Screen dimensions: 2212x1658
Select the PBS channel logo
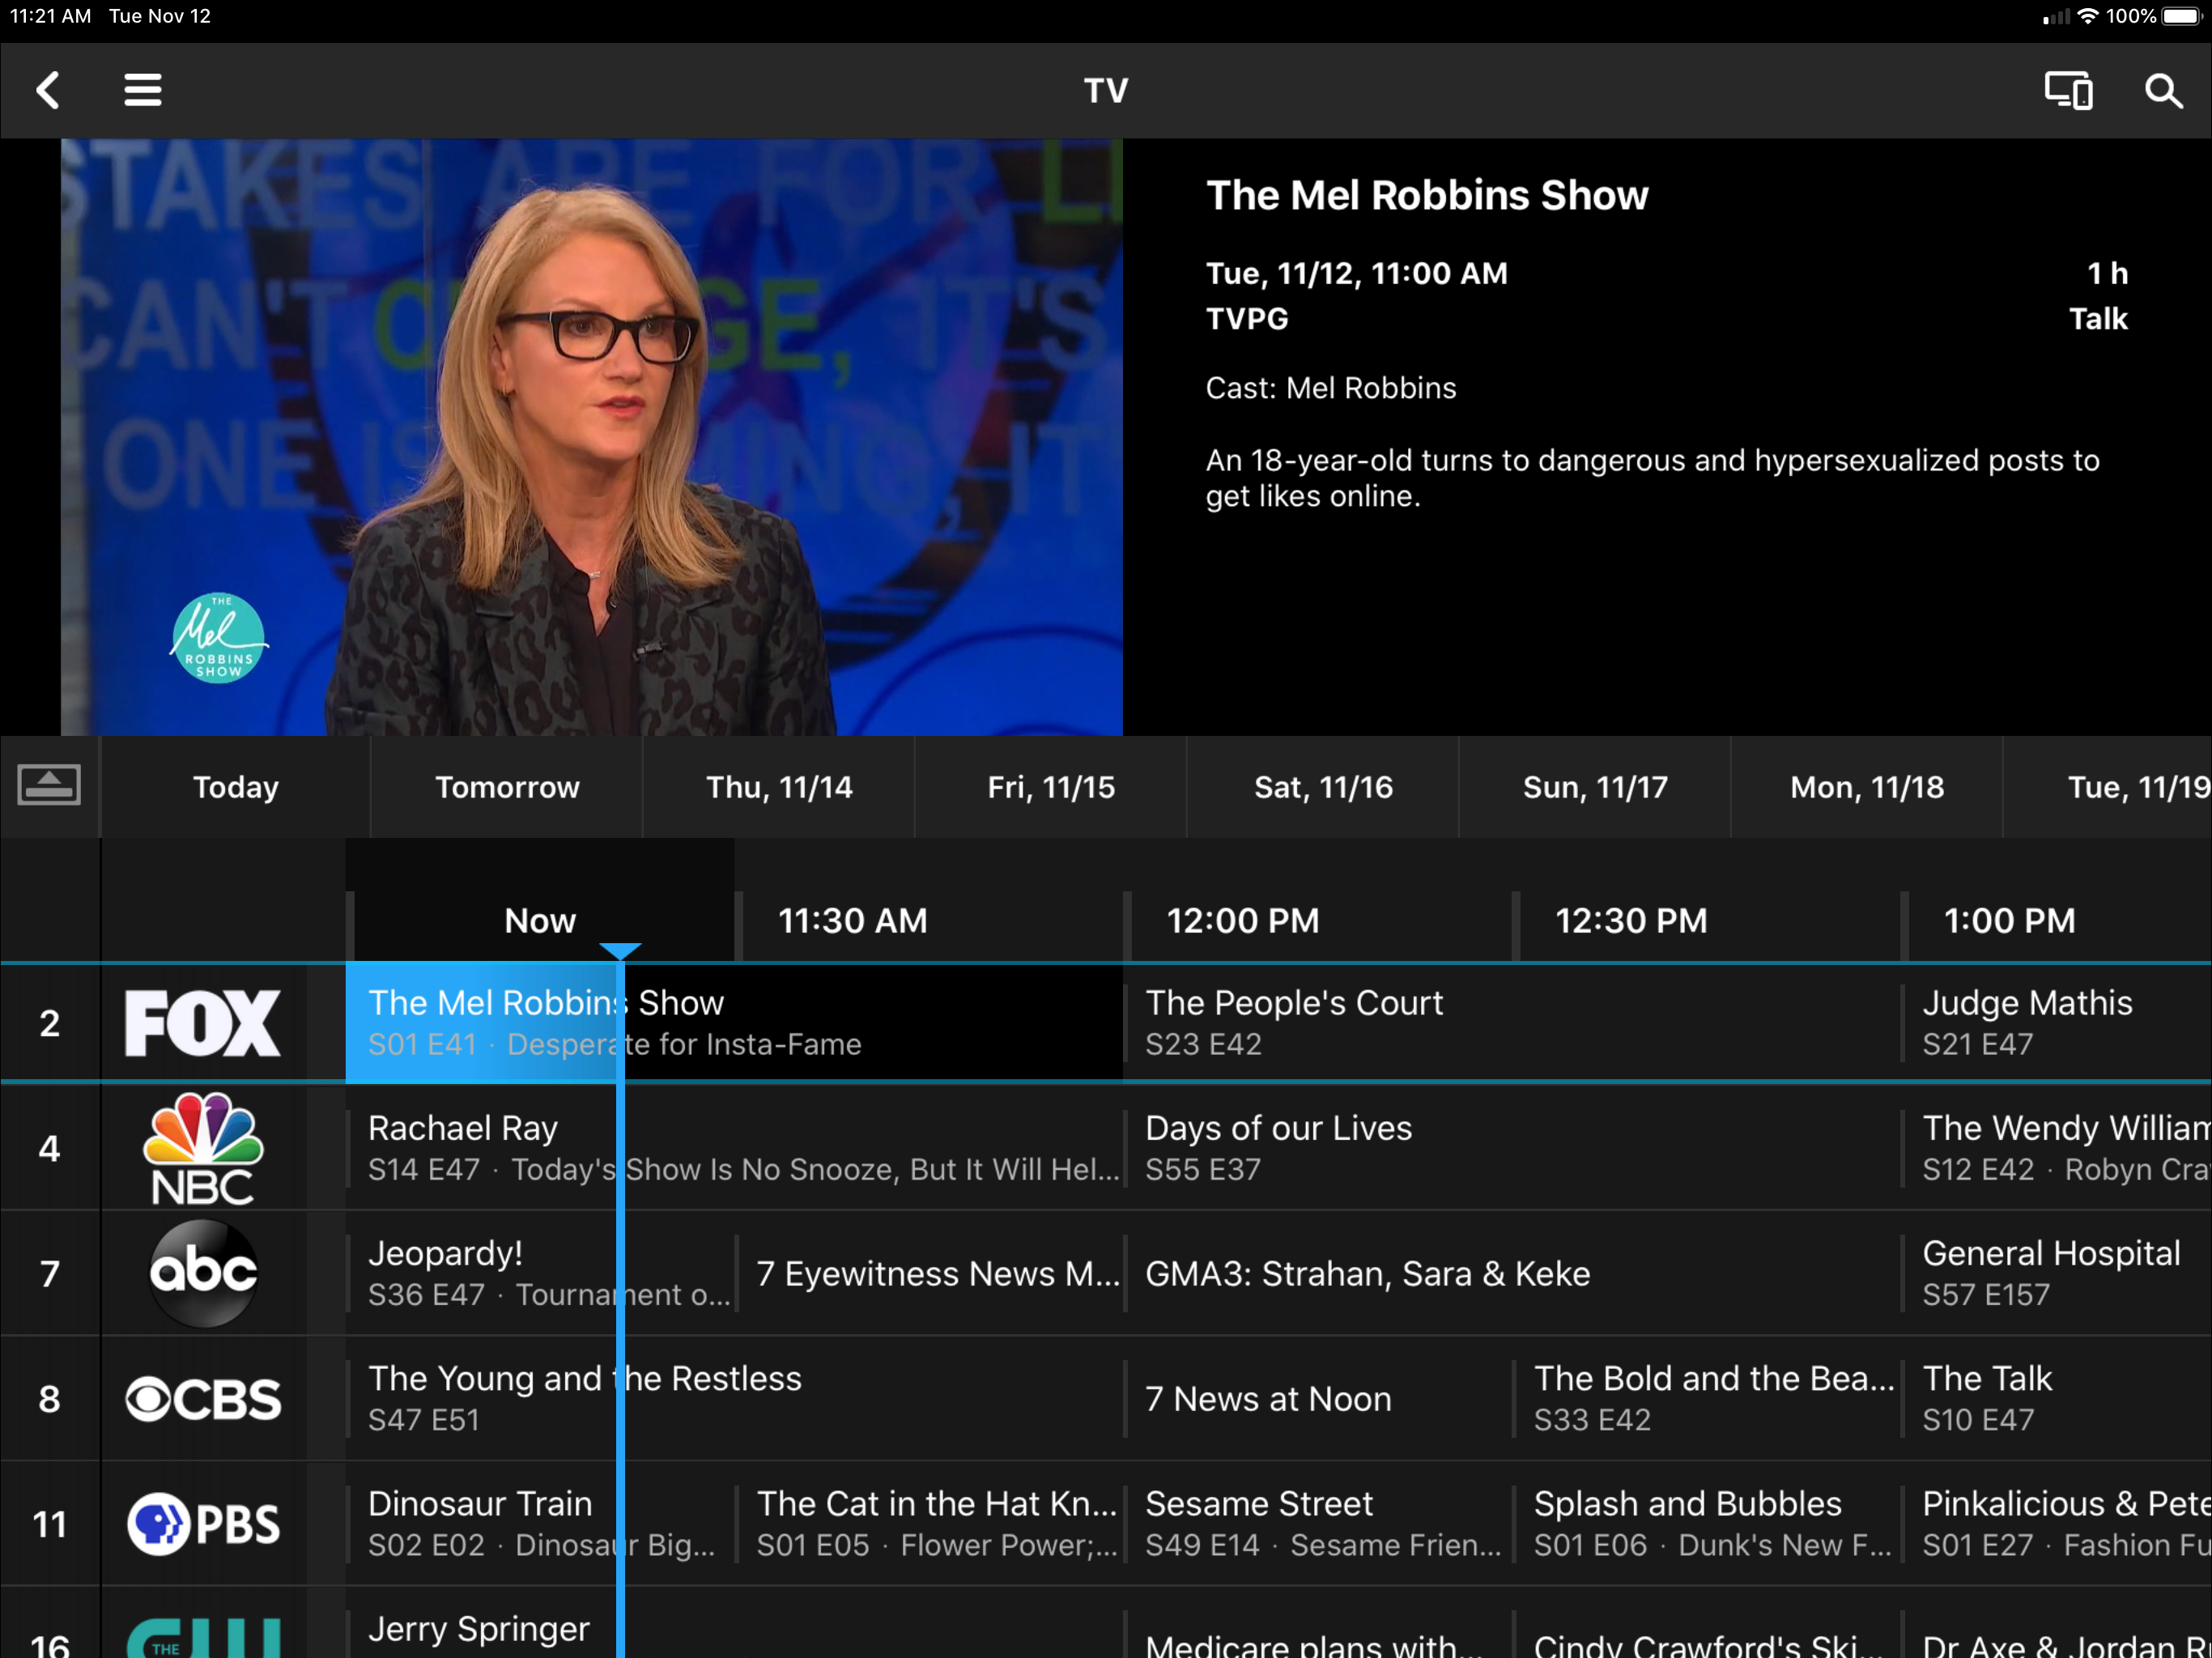203,1523
